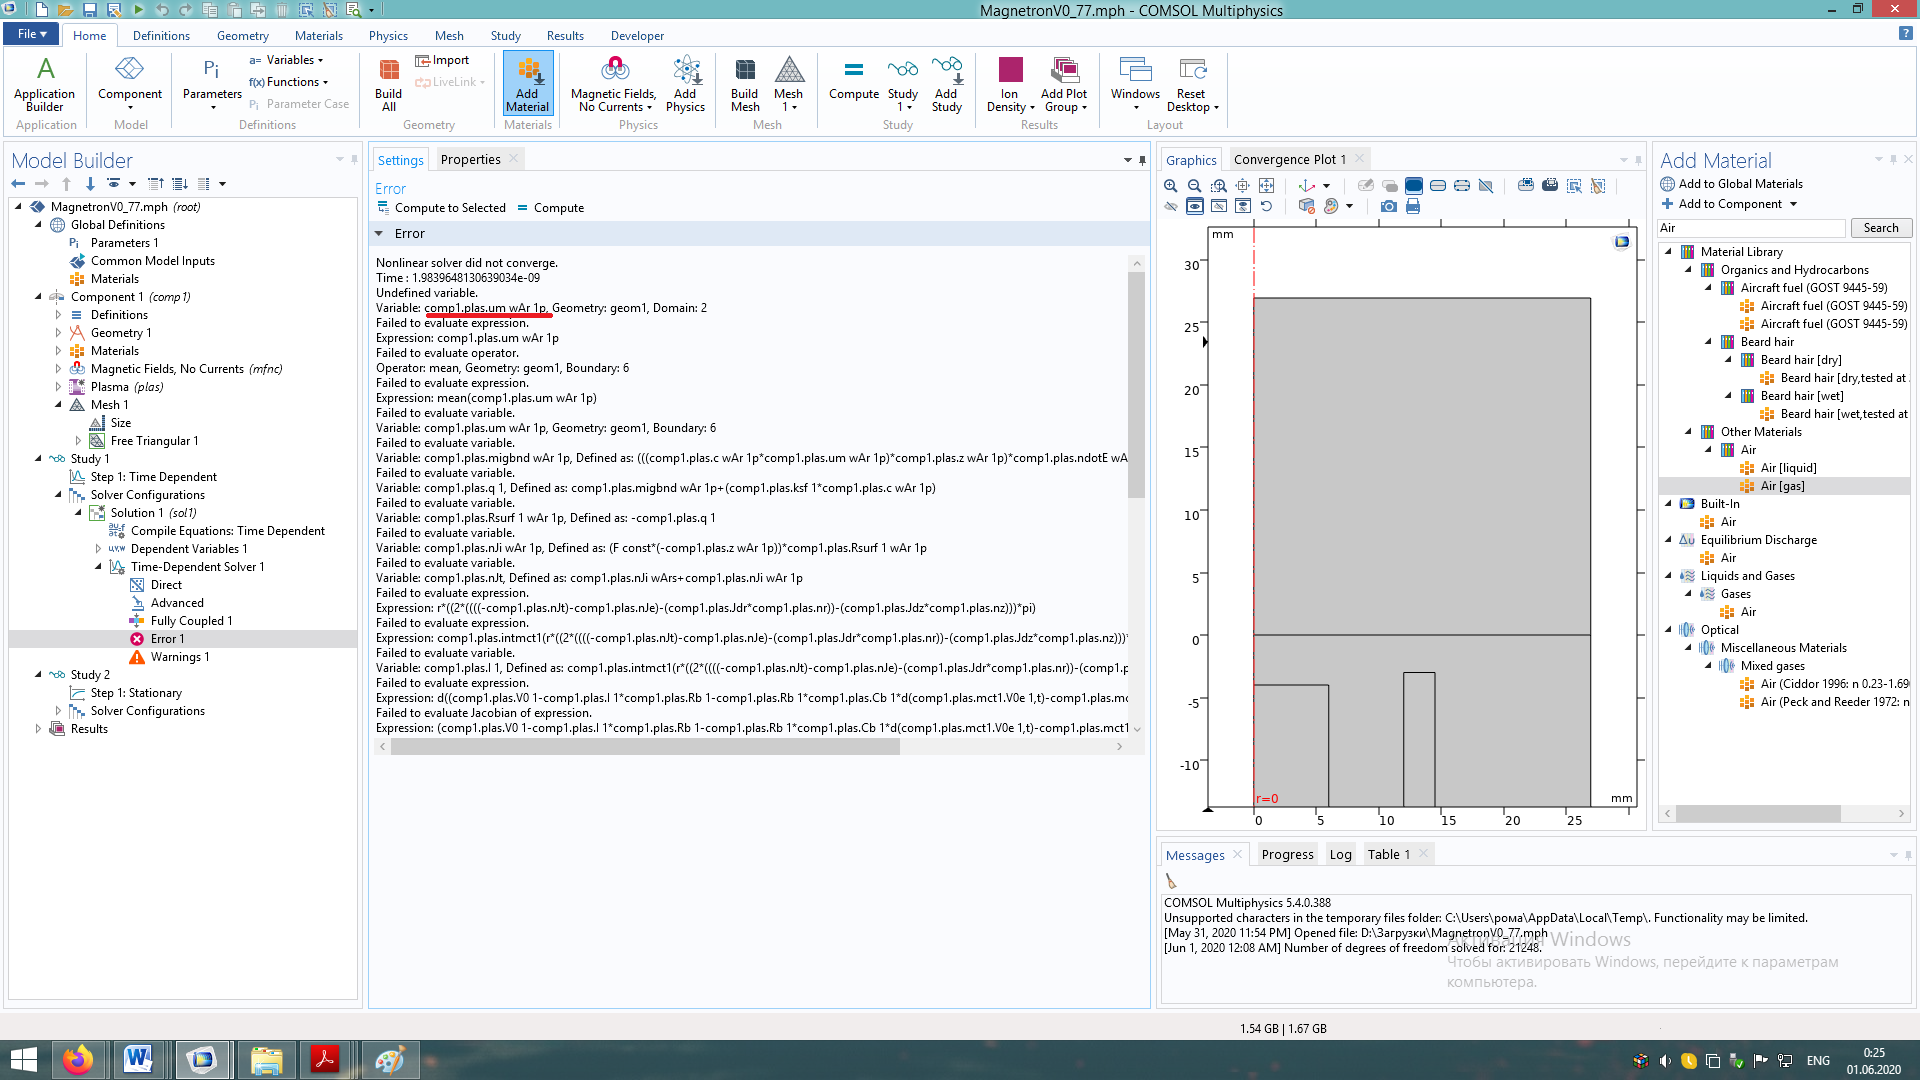Switch to the Physics ribbon tab

click(x=388, y=35)
